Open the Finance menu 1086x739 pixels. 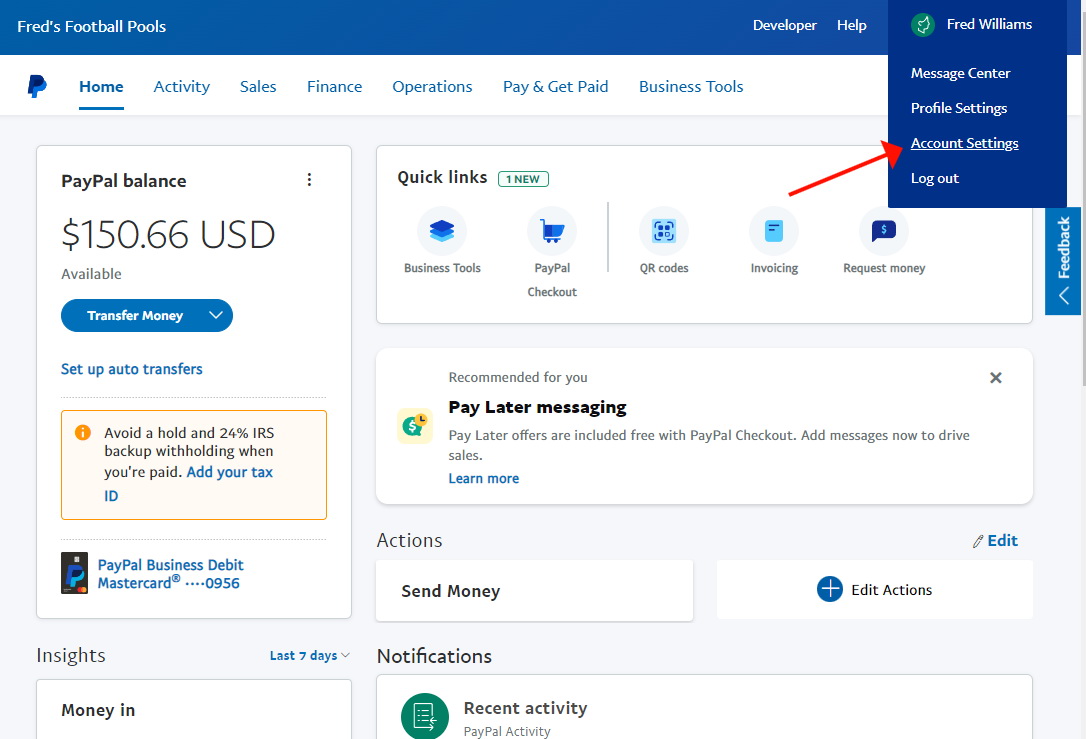(x=335, y=87)
